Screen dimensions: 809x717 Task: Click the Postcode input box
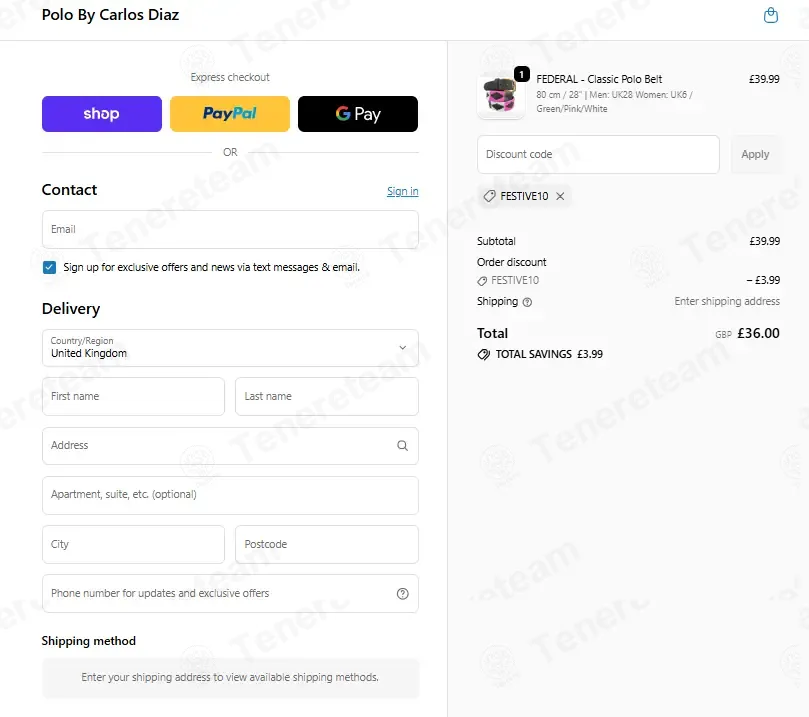point(327,544)
